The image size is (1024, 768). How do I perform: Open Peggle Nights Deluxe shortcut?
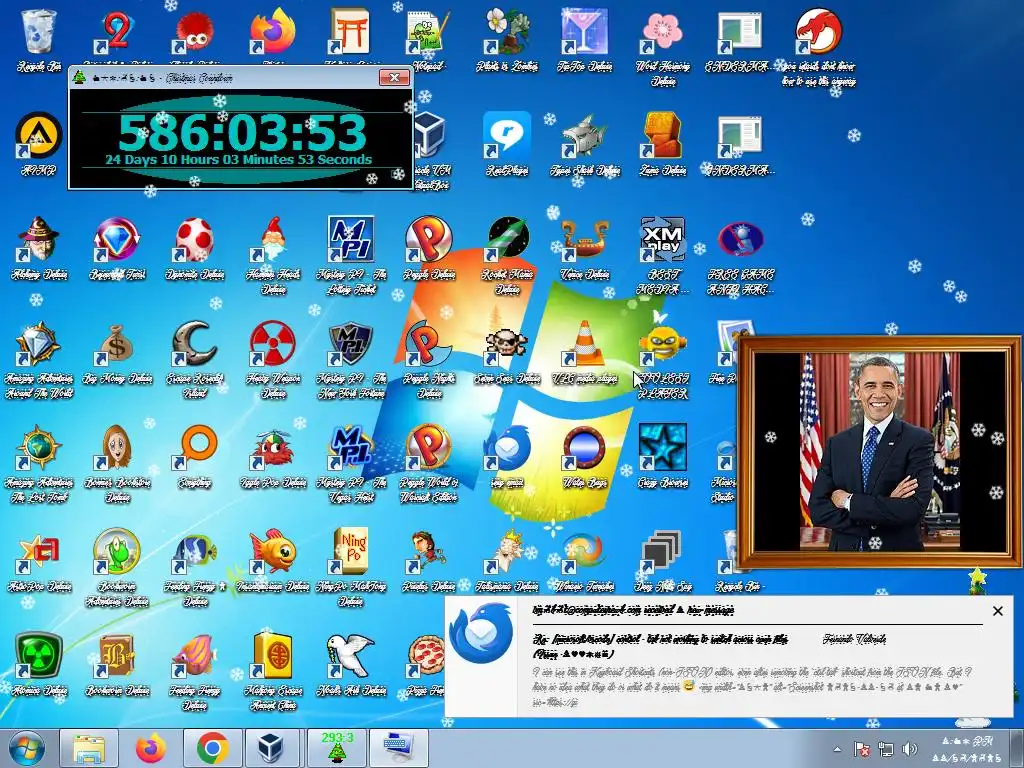point(428,344)
